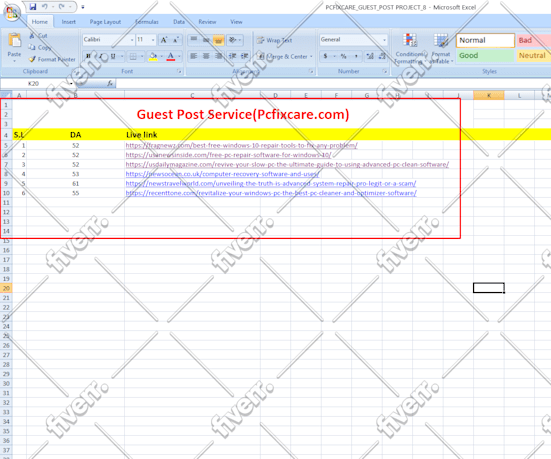The image size is (551, 459).
Task: Apply Accounting Number Format dollar icon
Action: click(325, 56)
